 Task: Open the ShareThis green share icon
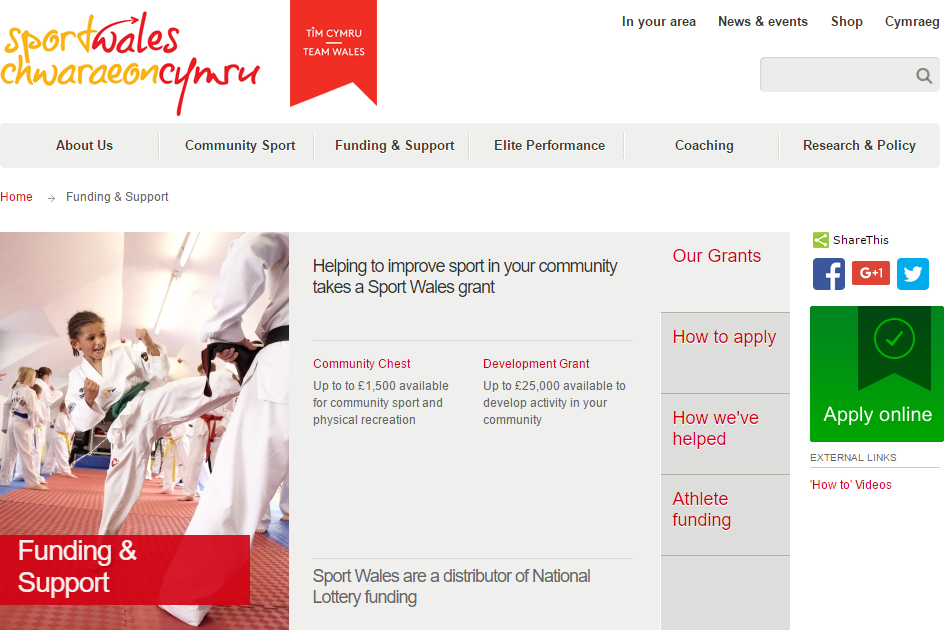820,240
